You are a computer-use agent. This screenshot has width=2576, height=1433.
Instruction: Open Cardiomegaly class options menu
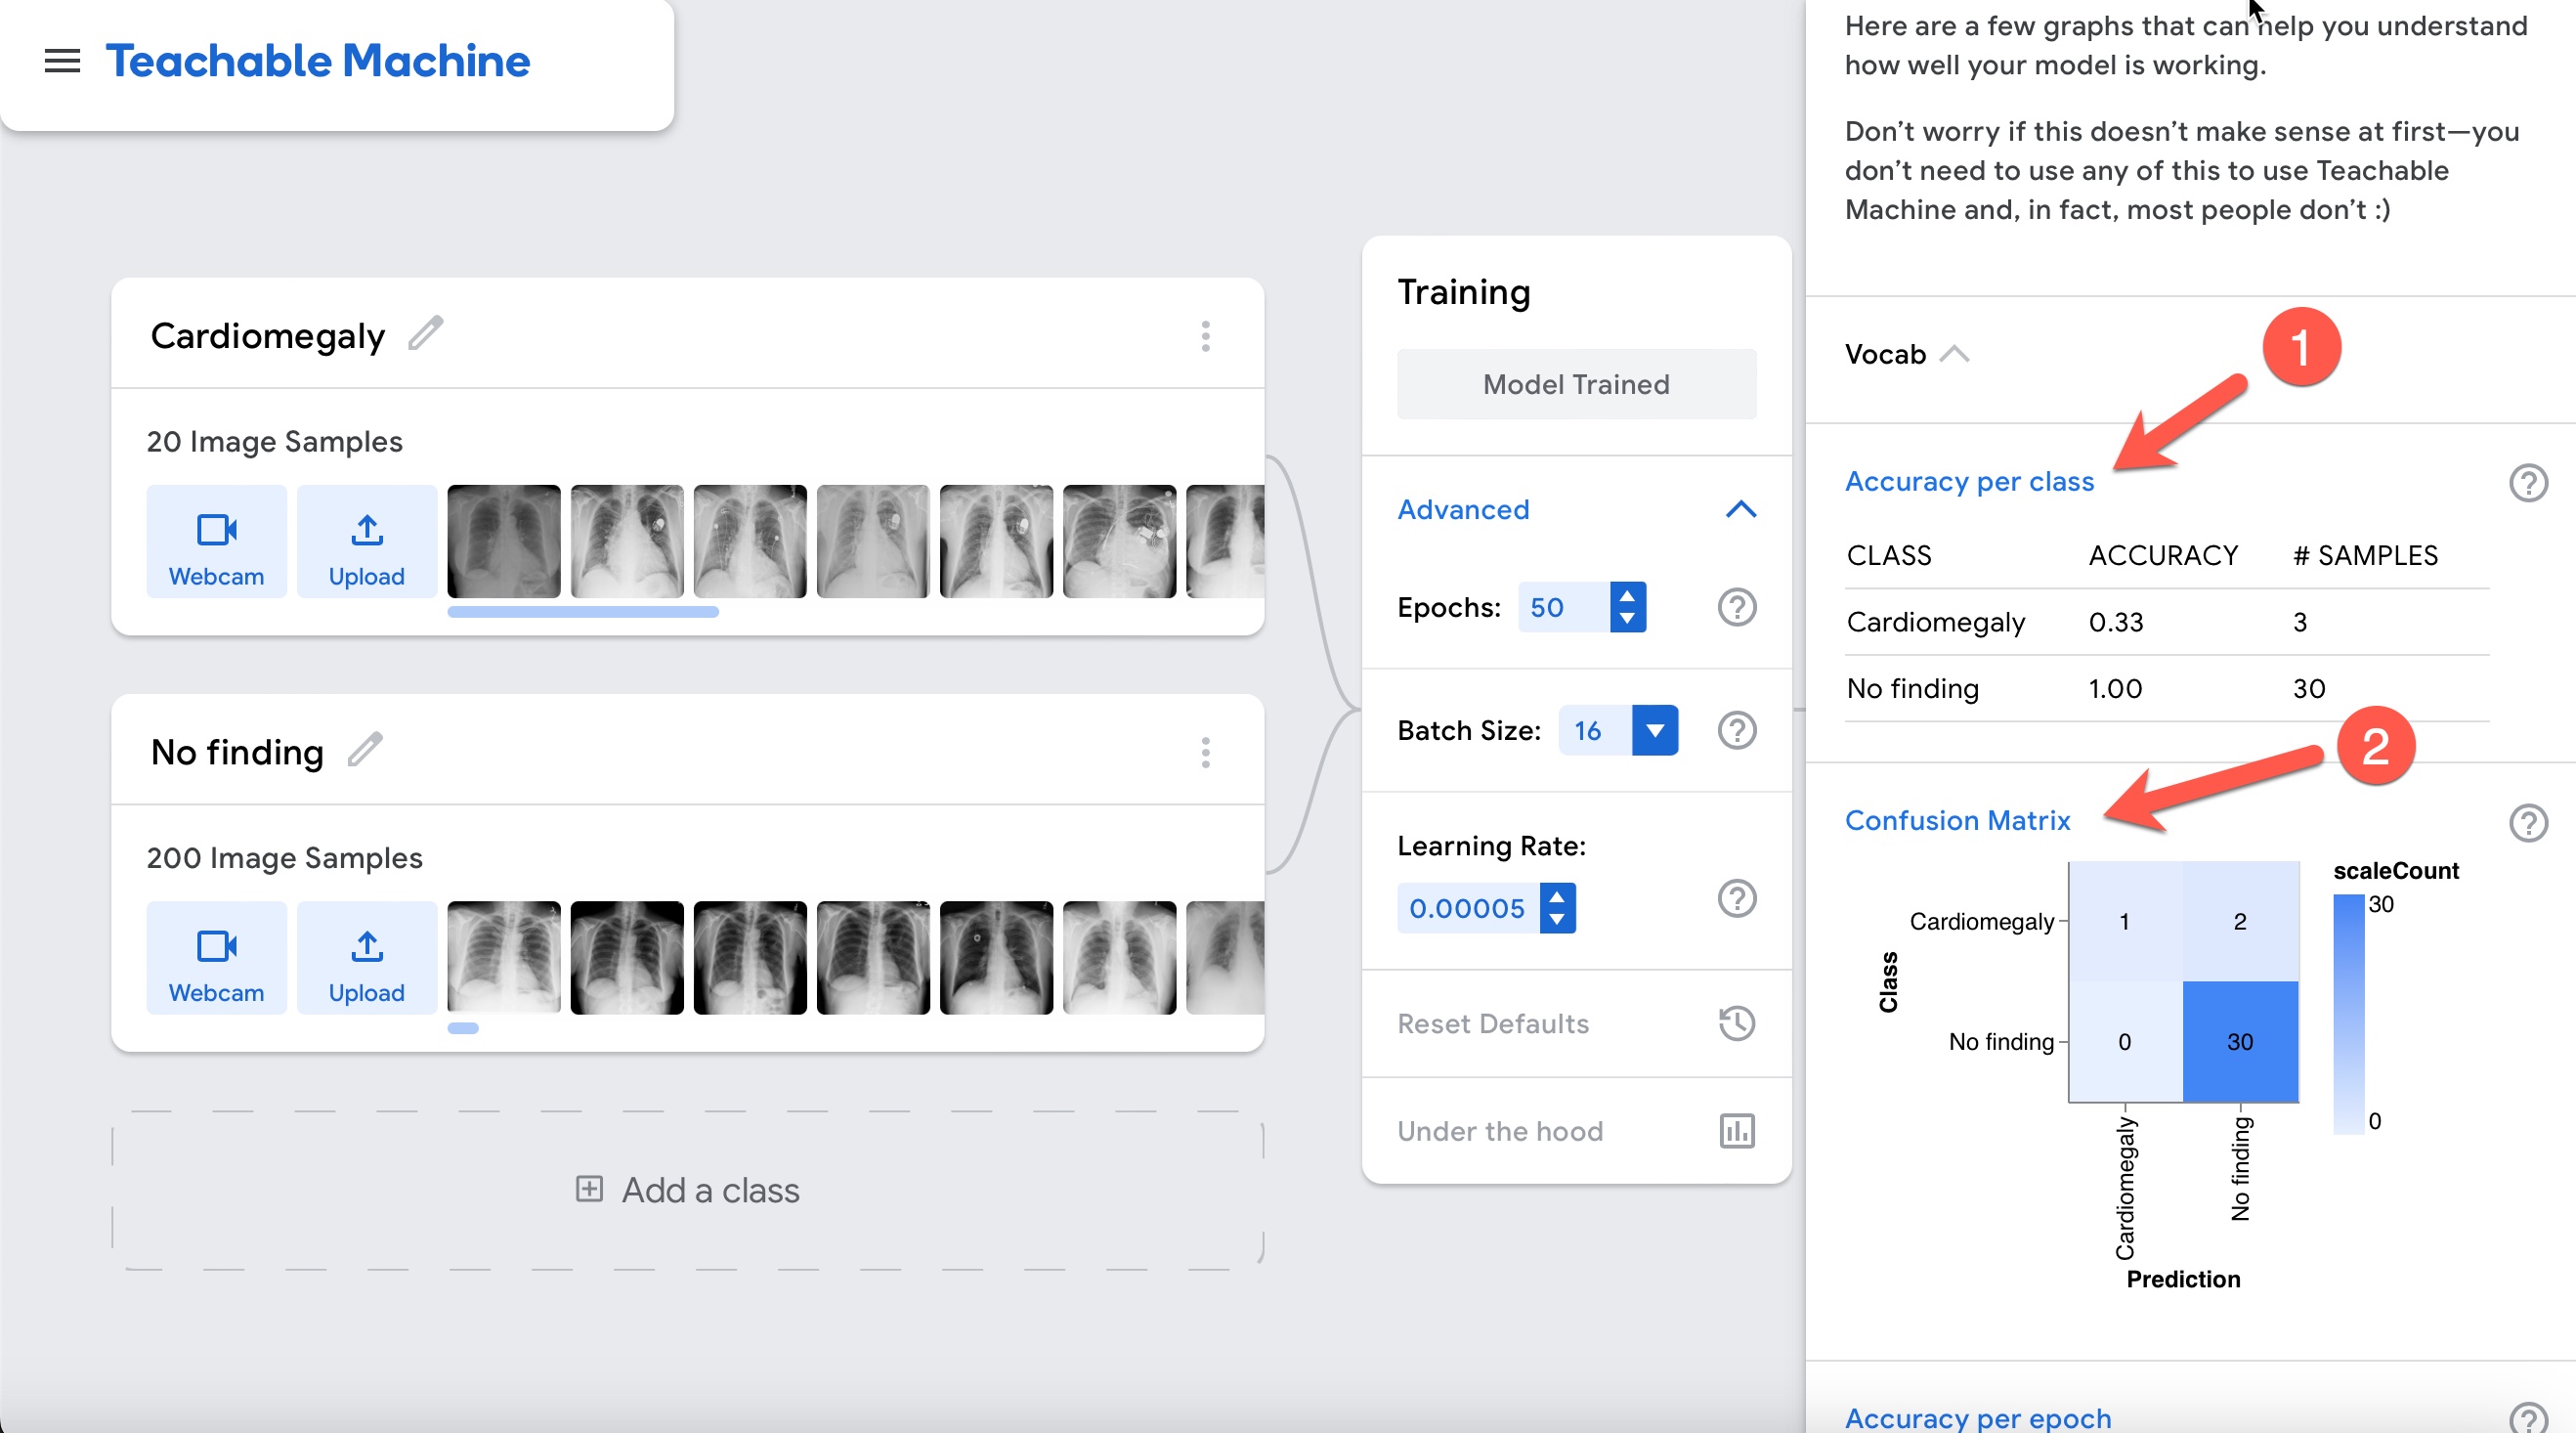(1205, 336)
